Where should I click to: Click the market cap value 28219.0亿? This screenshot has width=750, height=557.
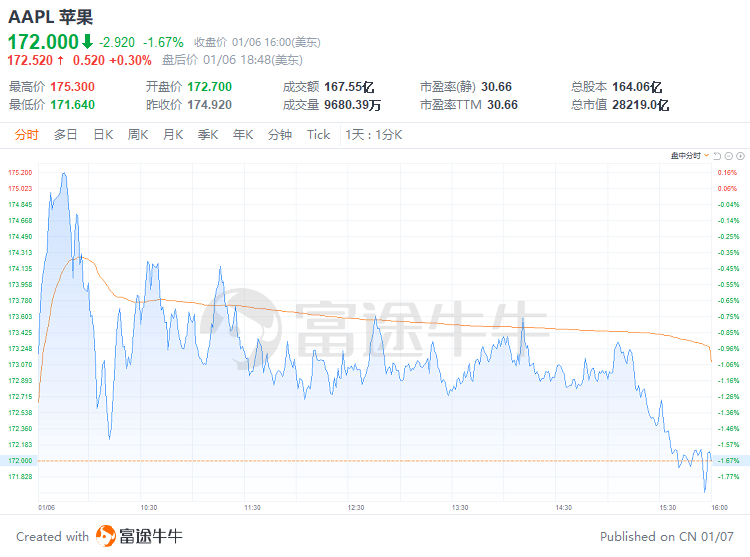point(640,104)
